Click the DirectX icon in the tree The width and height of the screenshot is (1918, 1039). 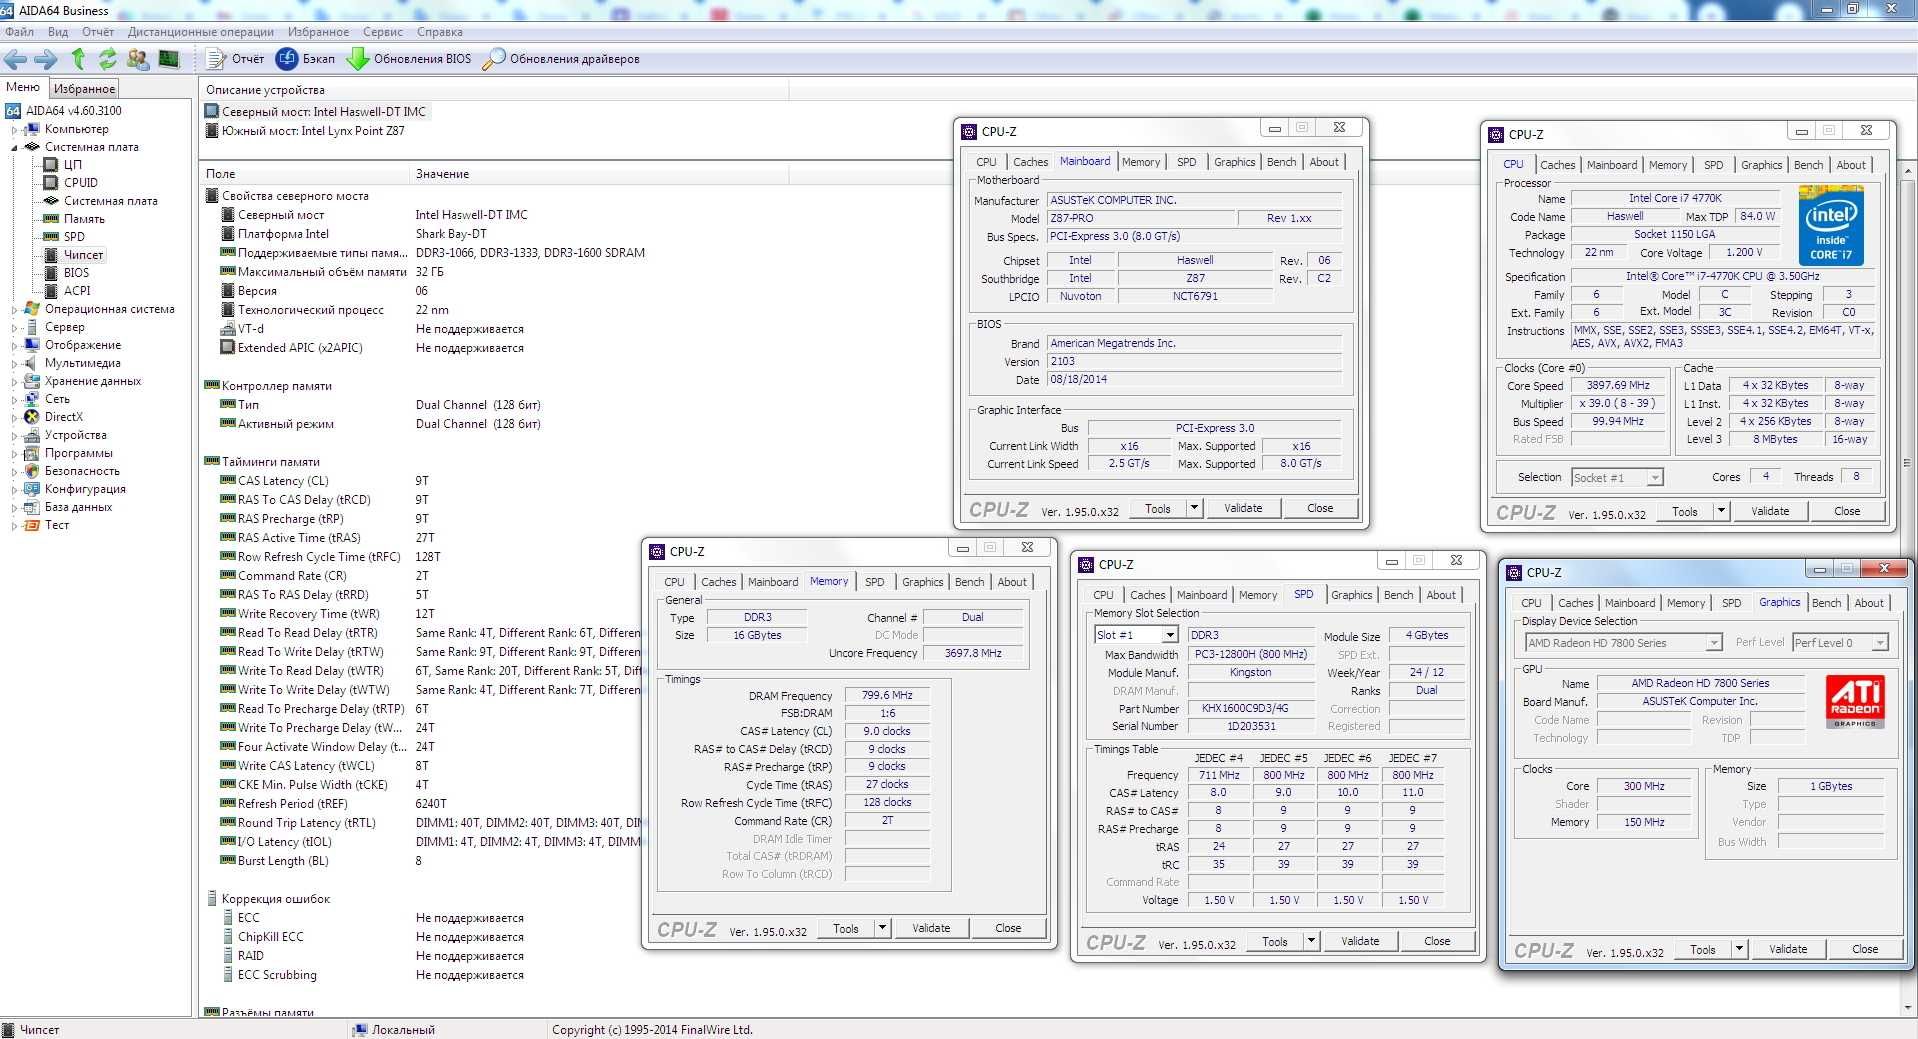click(x=32, y=417)
